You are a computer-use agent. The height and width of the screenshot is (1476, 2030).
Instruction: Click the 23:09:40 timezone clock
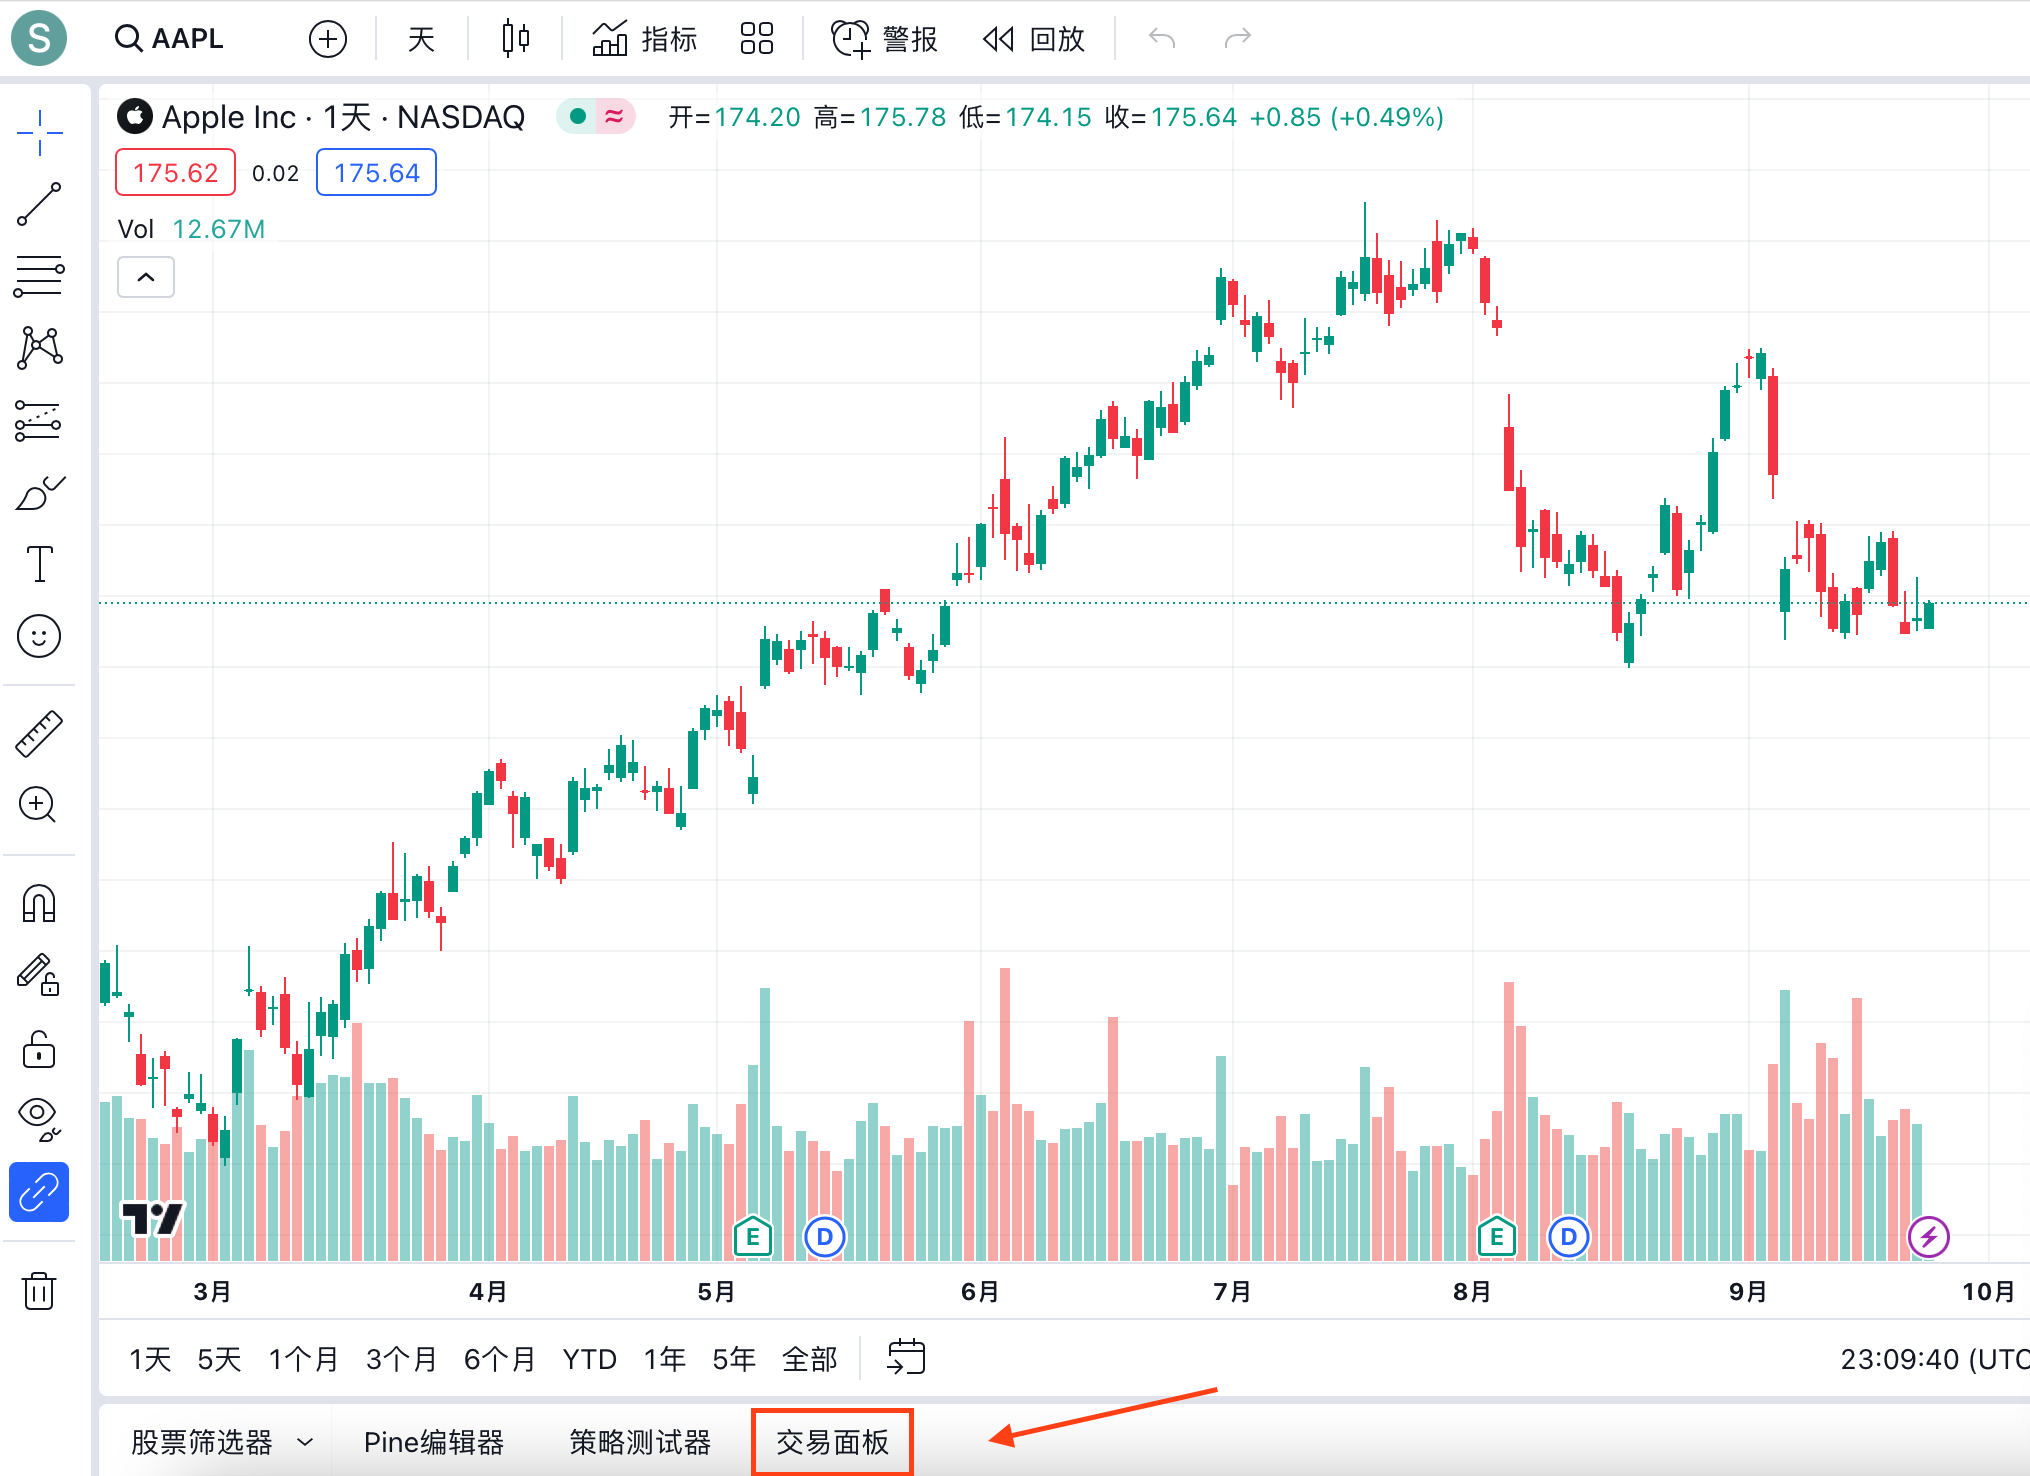tap(1935, 1359)
